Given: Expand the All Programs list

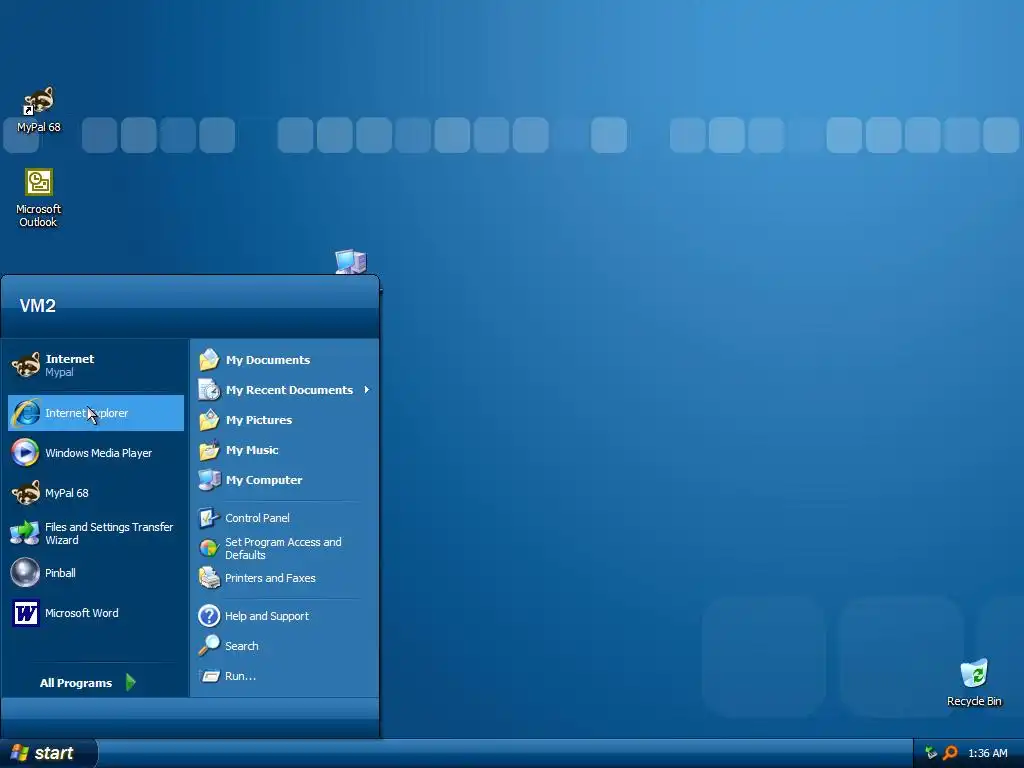Looking at the screenshot, I should pos(88,682).
